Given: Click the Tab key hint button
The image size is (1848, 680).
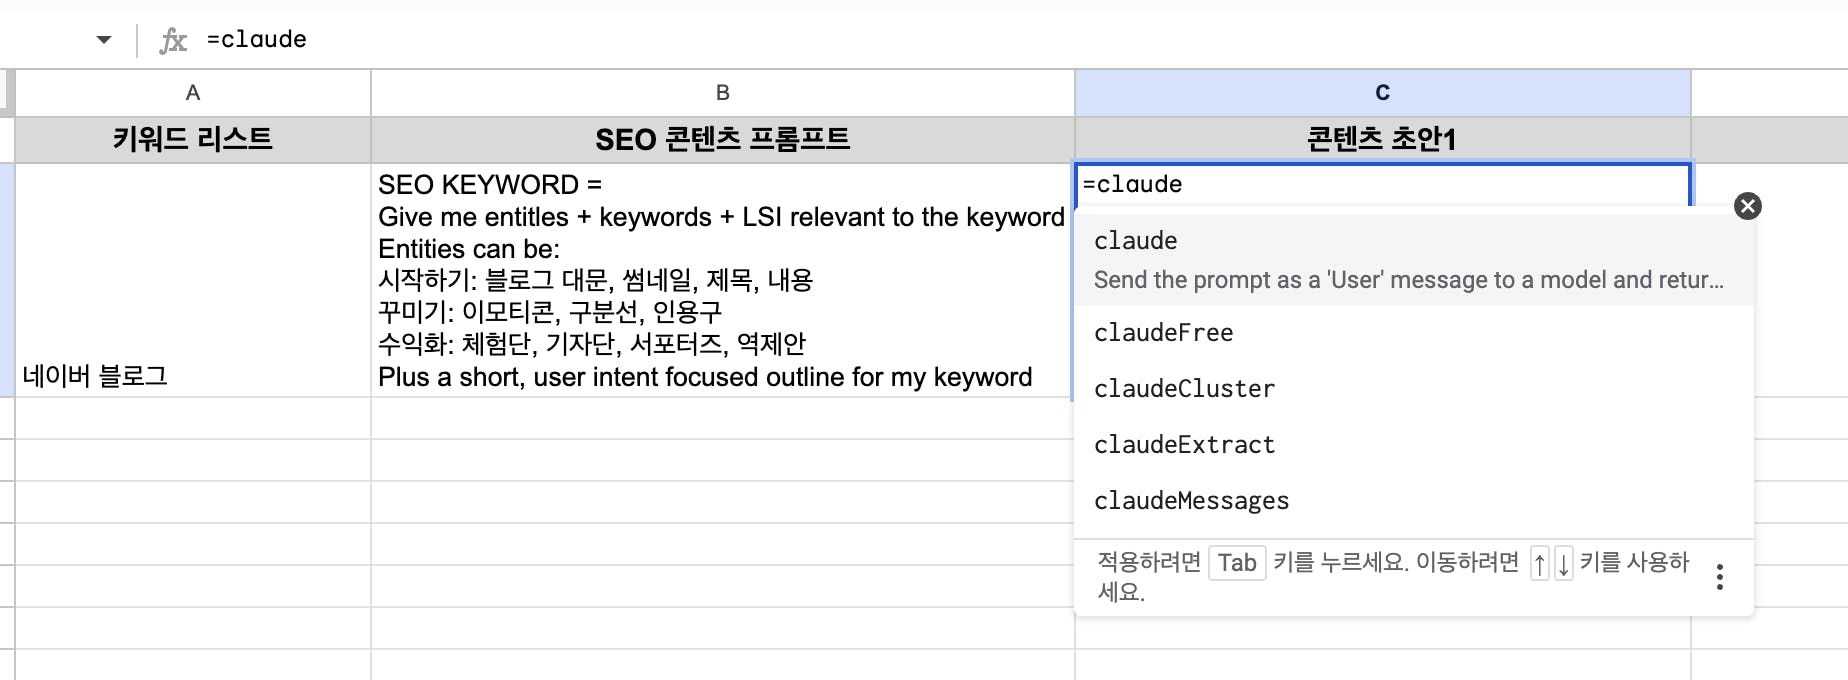Looking at the screenshot, I should pyautogui.click(x=1237, y=563).
